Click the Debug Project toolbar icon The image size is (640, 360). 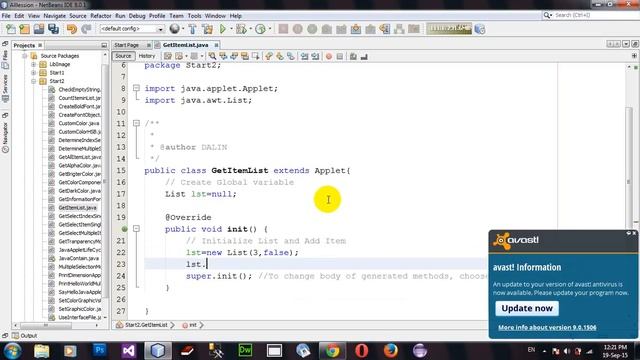(241, 29)
